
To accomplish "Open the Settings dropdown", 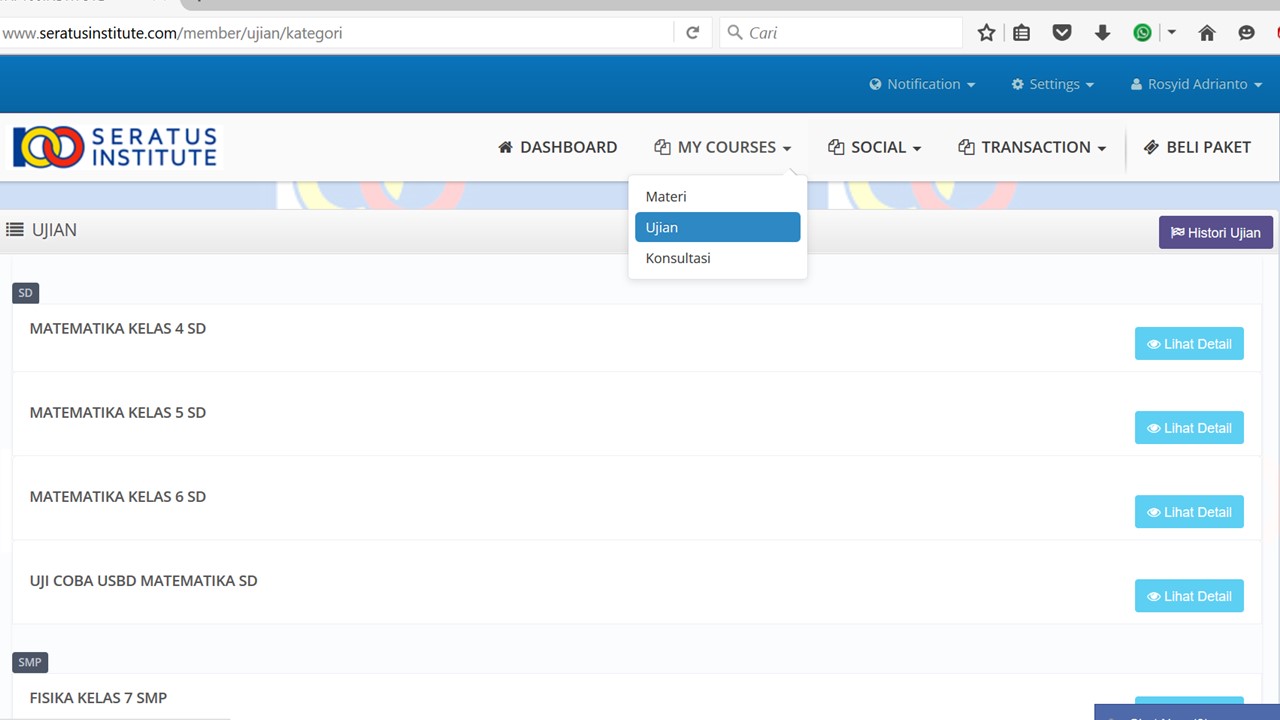I will point(1053,84).
